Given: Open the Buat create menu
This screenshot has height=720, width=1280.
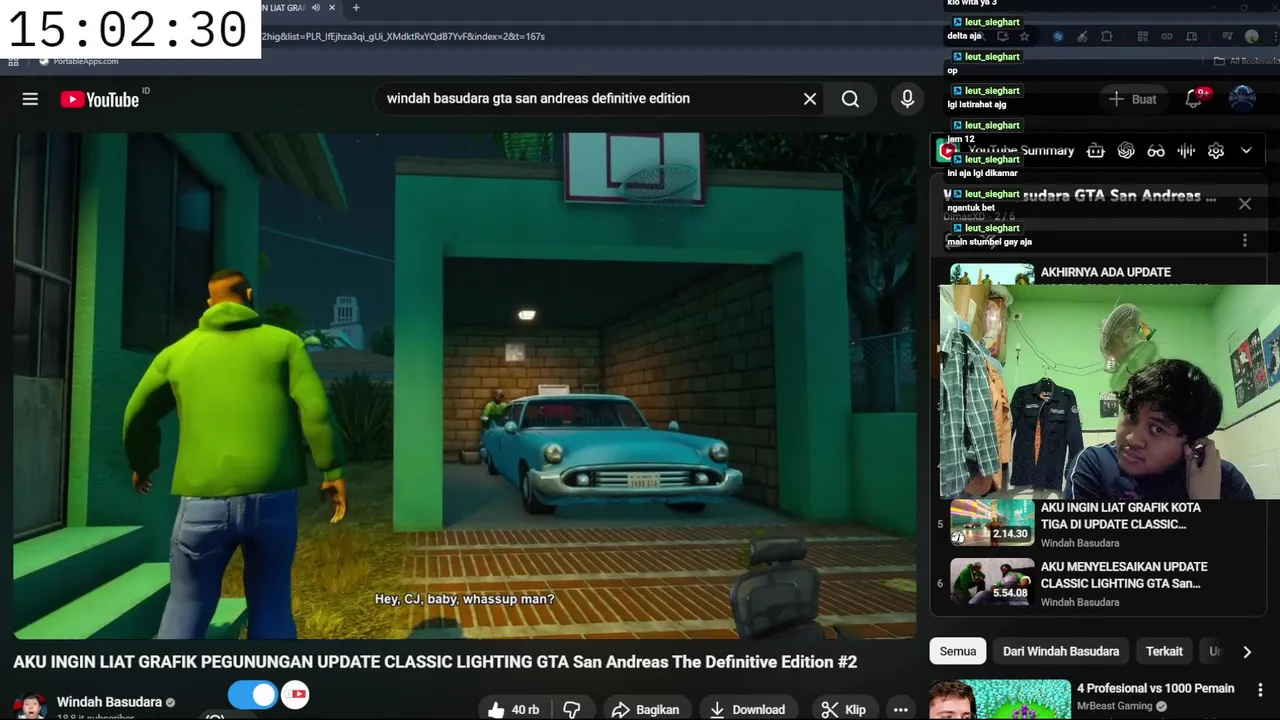Looking at the screenshot, I should [x=1133, y=99].
